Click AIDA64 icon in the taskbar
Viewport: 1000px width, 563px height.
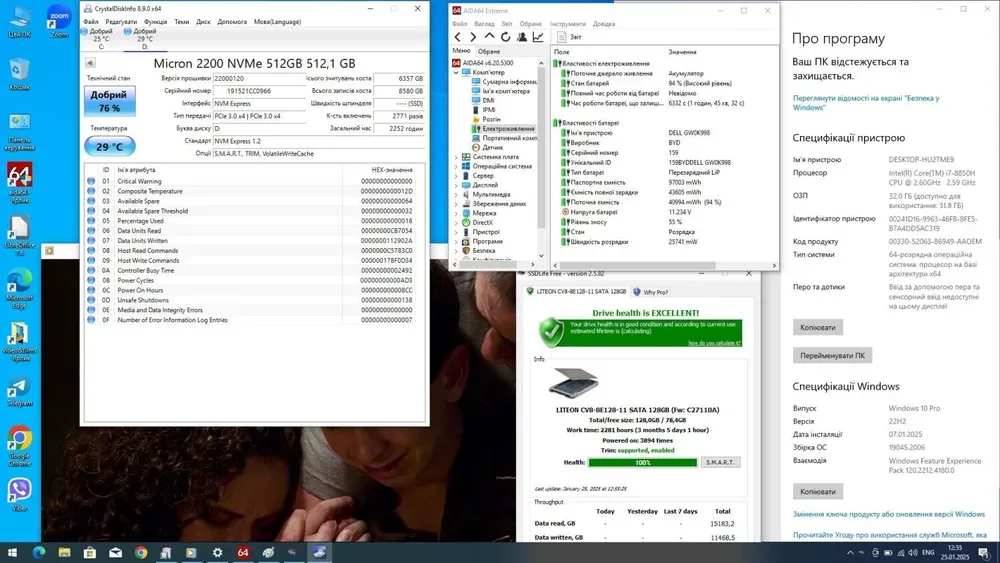[243, 552]
